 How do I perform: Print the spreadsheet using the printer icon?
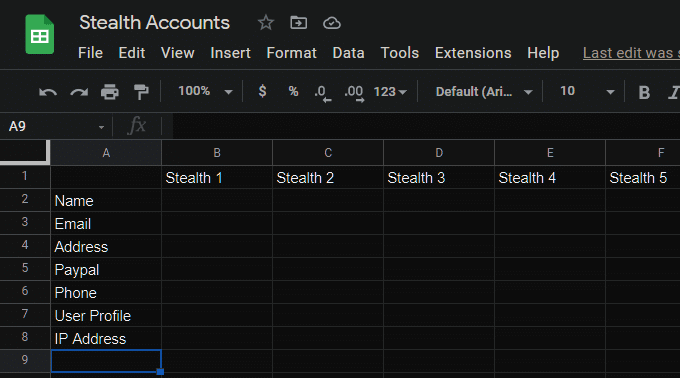tap(110, 92)
